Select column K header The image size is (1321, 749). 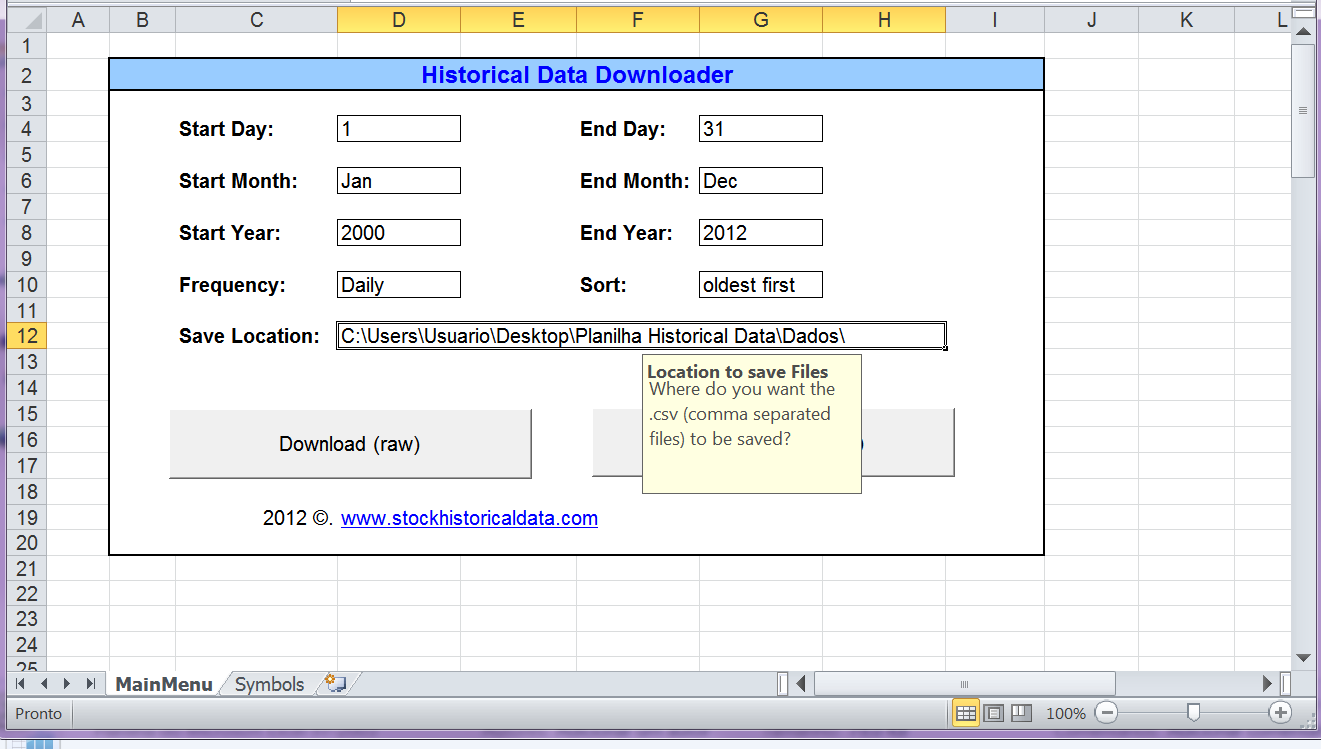[1186, 19]
